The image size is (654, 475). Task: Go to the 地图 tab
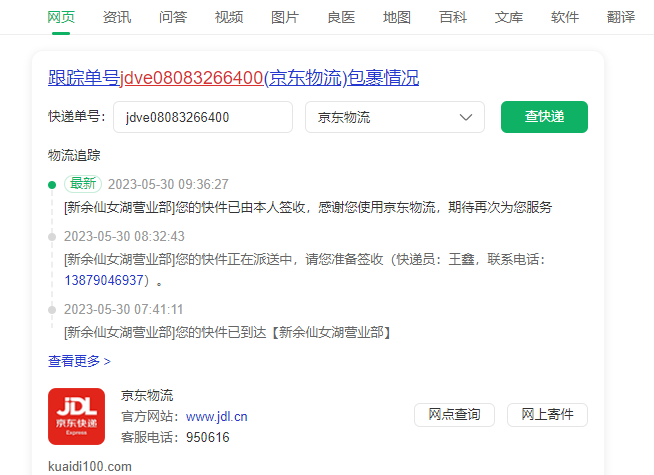pos(397,17)
